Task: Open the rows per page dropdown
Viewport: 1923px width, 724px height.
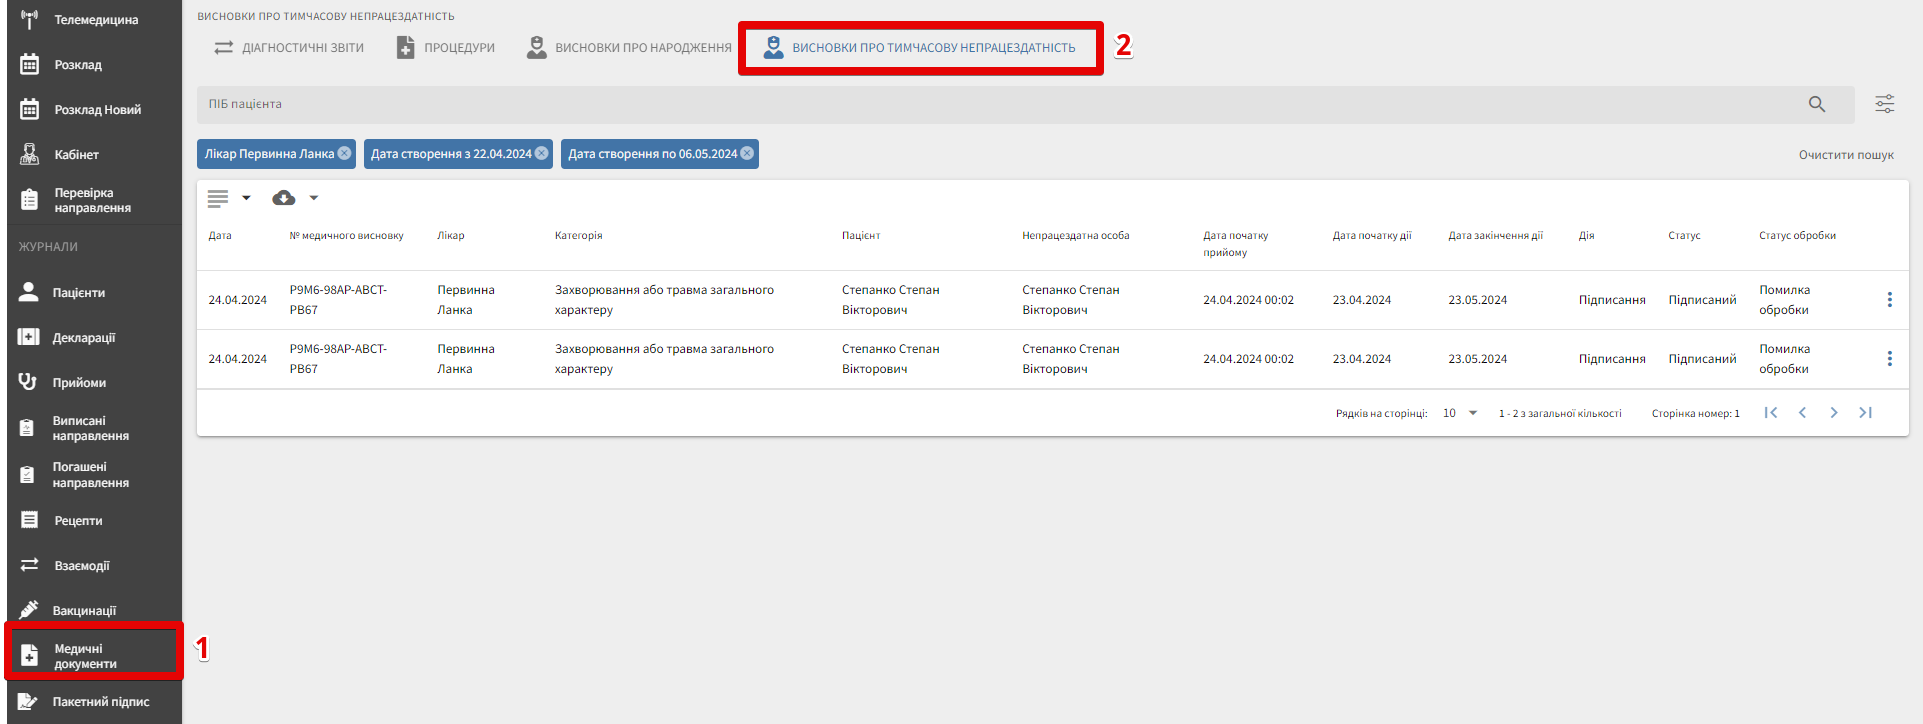Action: [1472, 413]
